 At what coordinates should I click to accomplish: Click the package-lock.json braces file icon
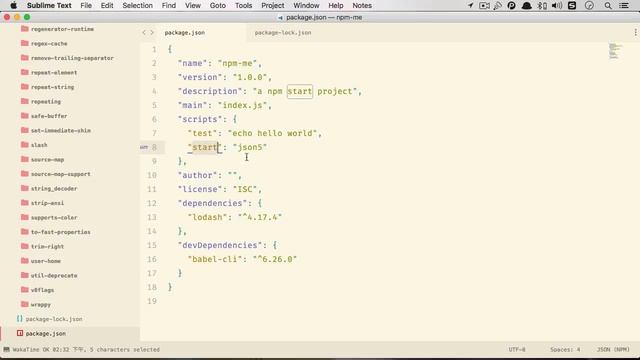click(x=19, y=318)
